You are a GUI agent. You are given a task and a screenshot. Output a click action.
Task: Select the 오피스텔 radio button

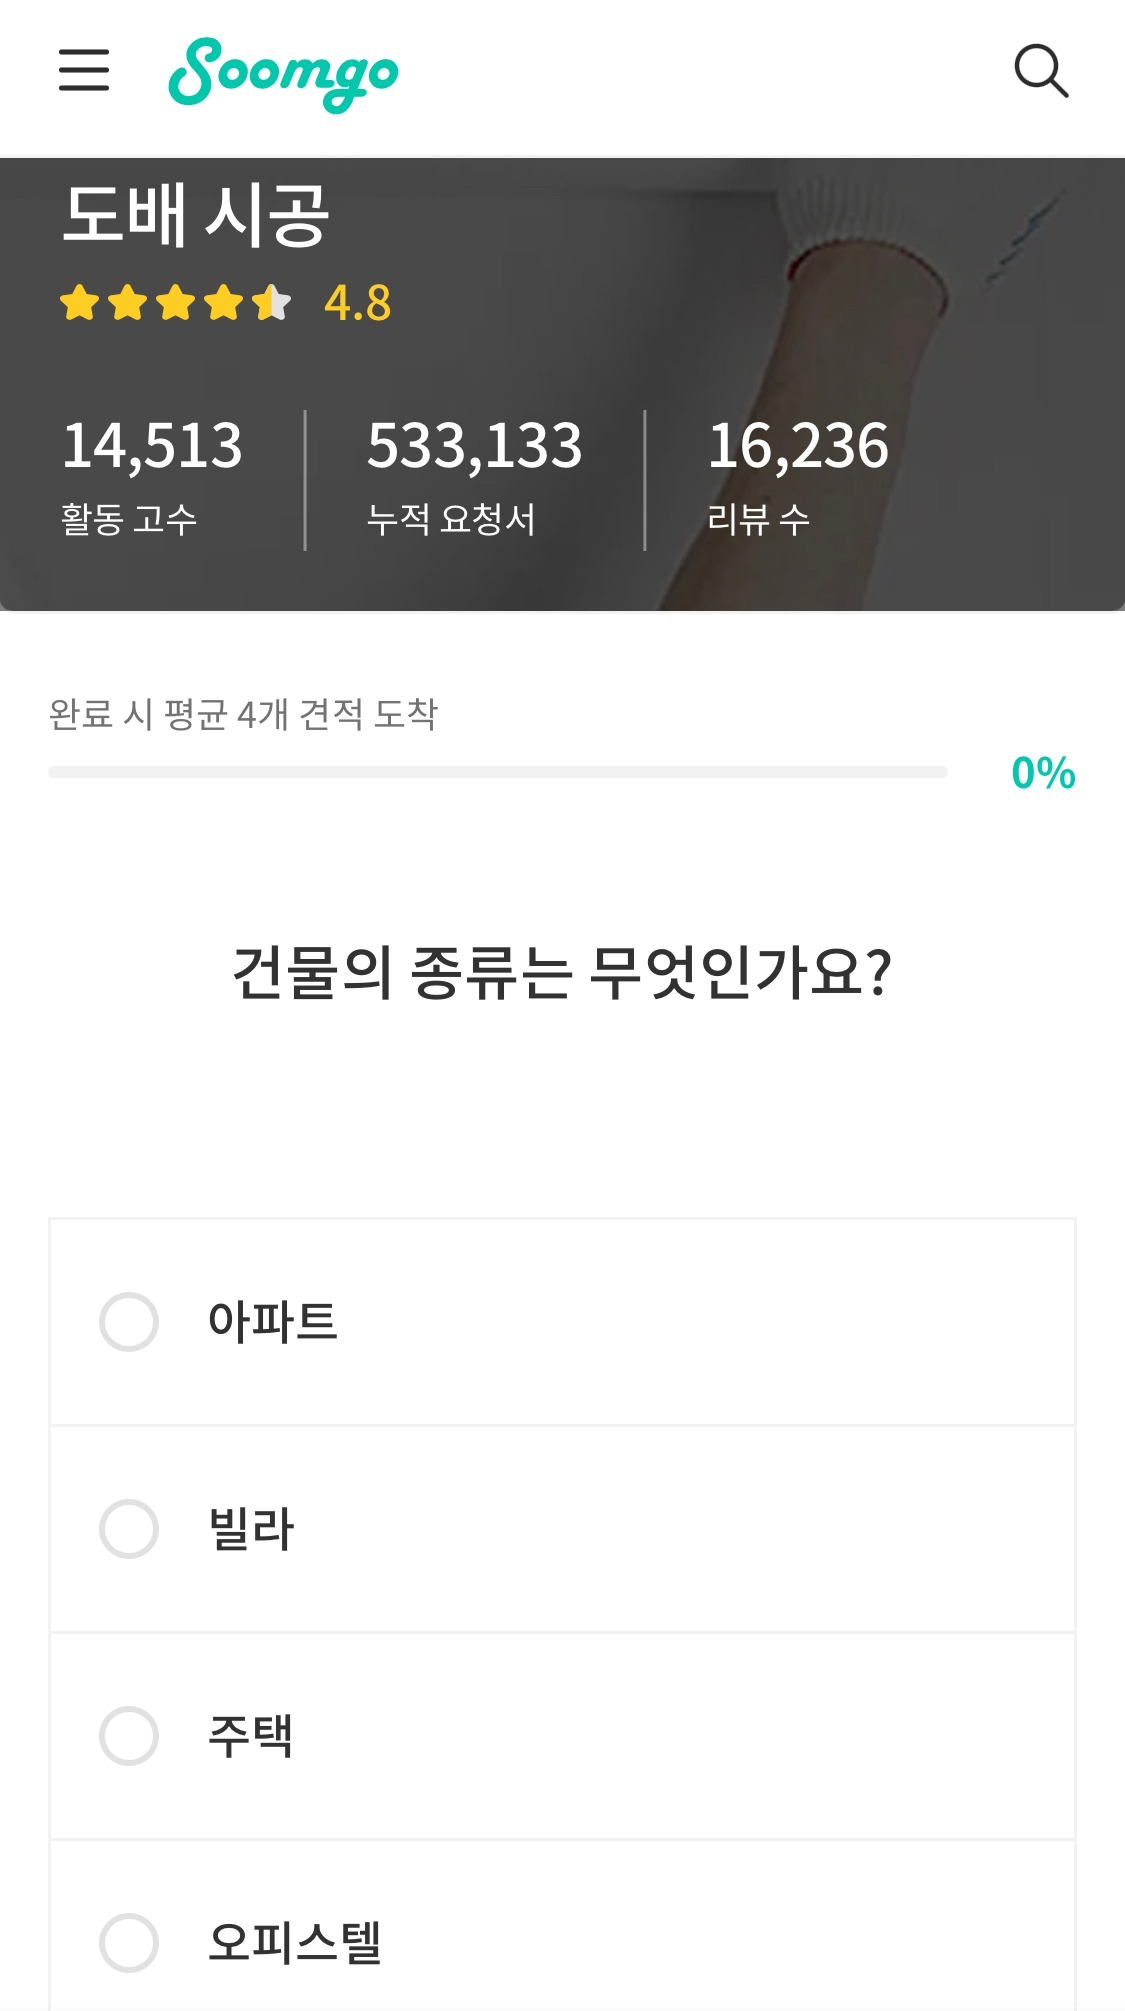pos(129,1943)
